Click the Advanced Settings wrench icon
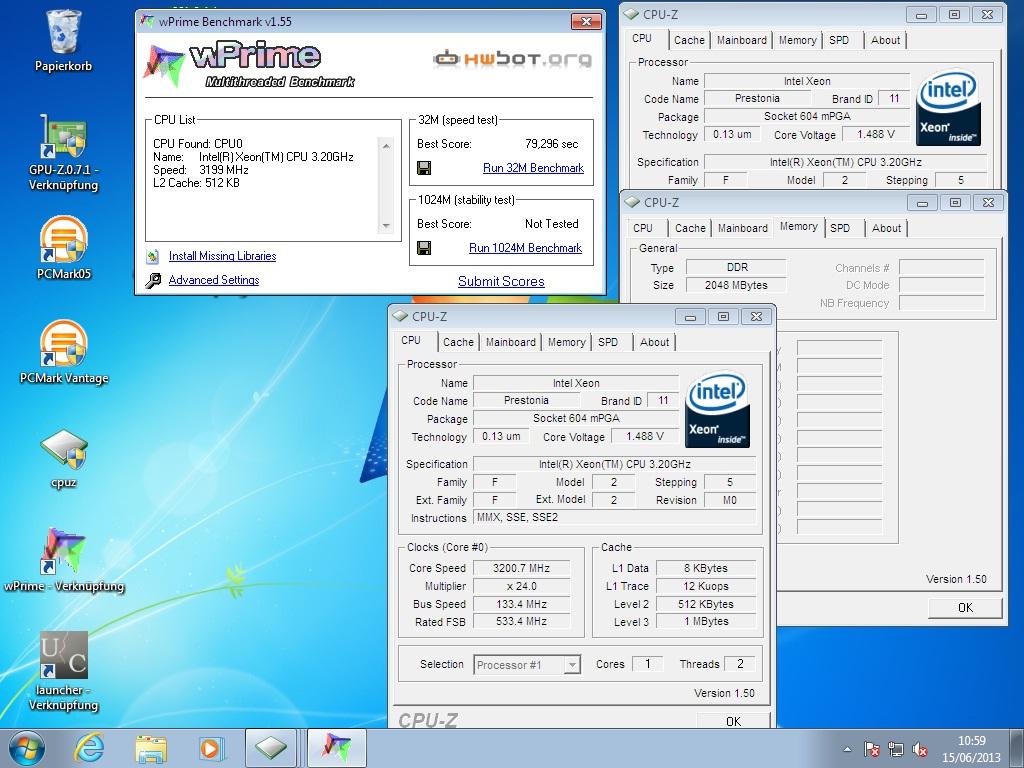Viewport: 1024px width, 768px height. [x=153, y=280]
